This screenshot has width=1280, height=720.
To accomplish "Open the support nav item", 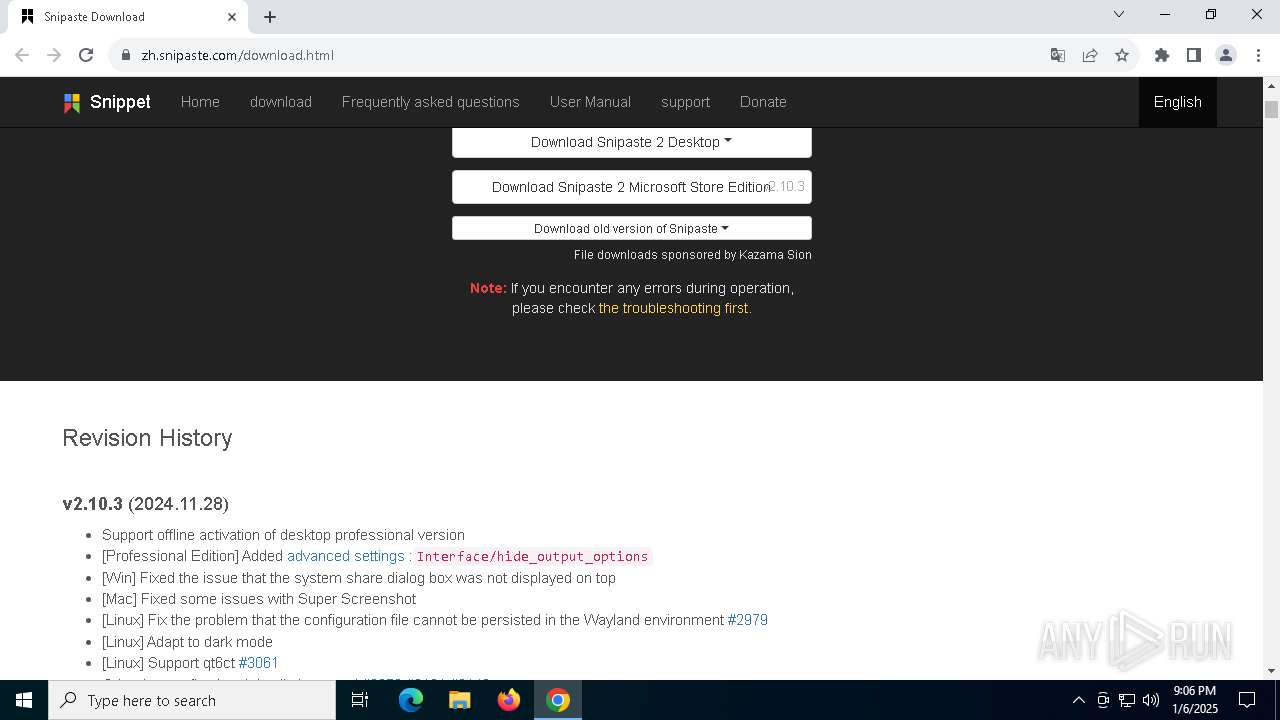I will tap(685, 102).
